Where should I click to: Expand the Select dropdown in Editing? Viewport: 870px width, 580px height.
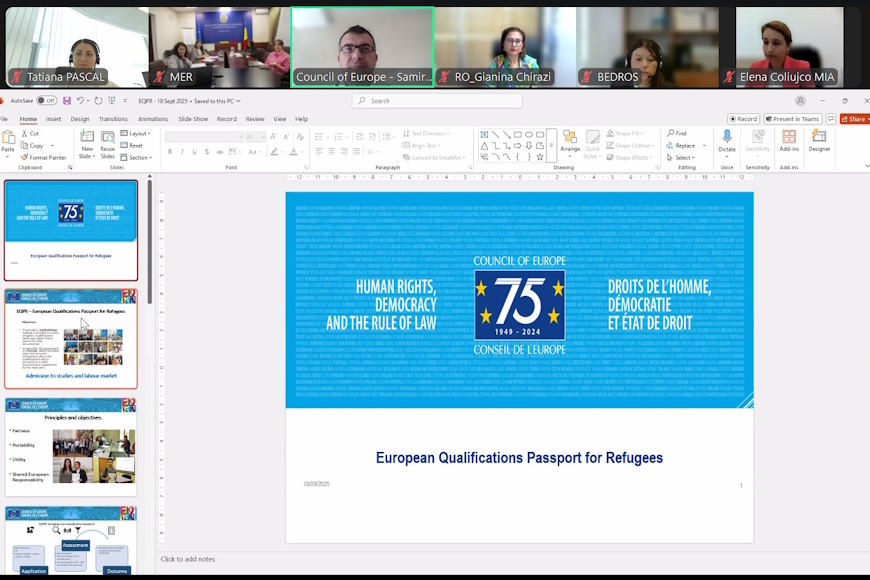coord(681,158)
